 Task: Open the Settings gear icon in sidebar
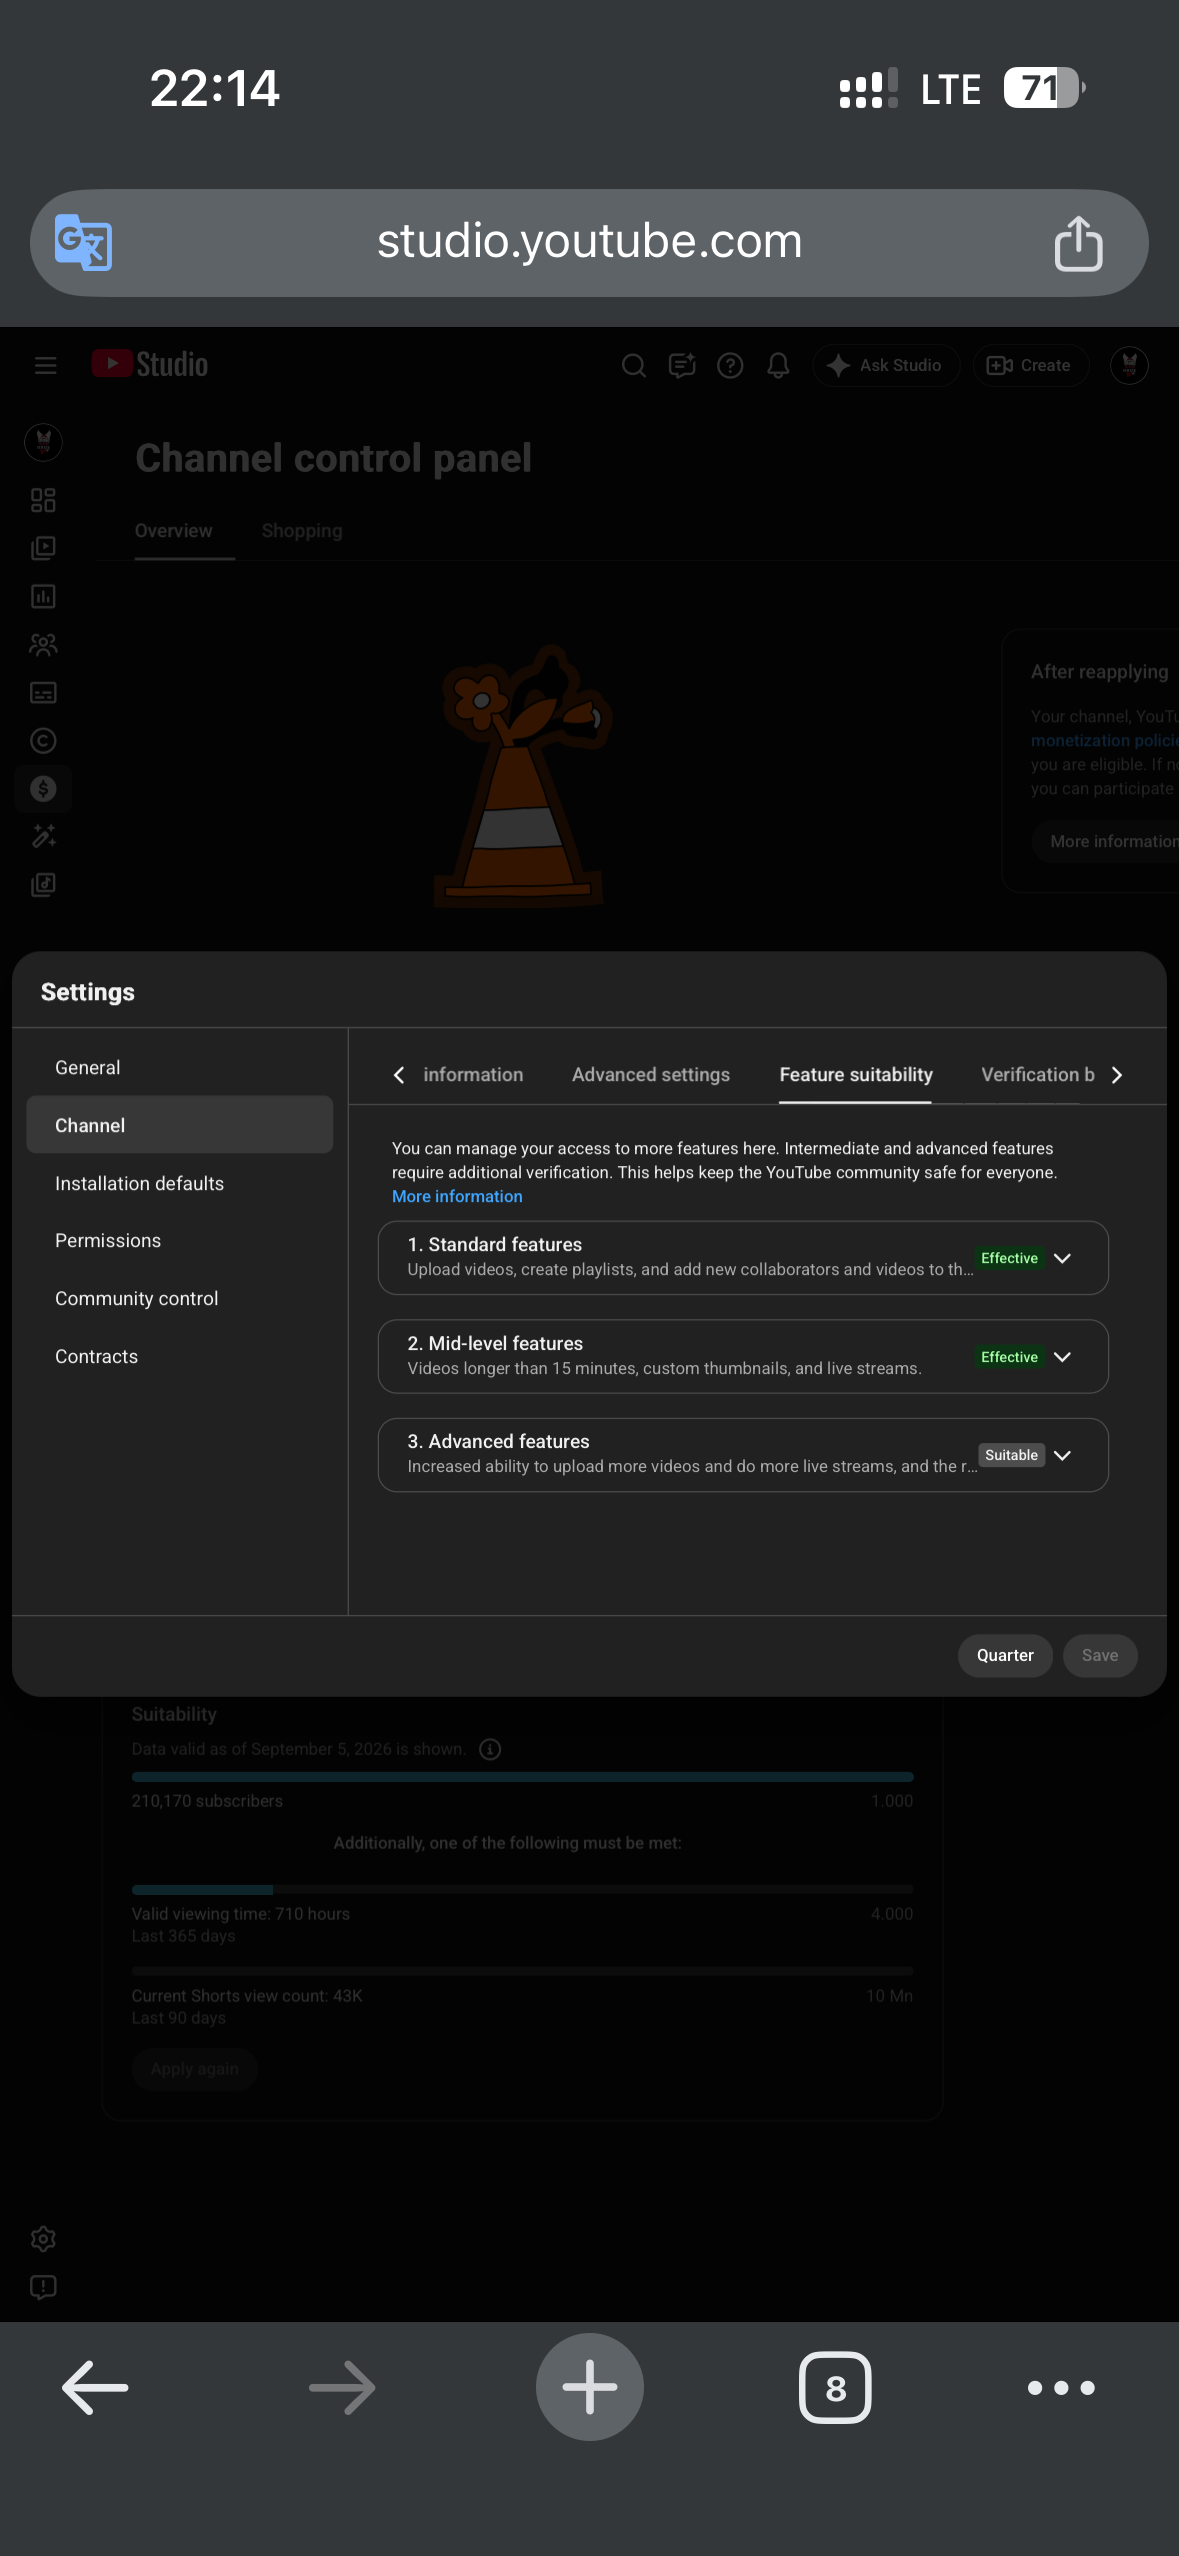point(43,2239)
